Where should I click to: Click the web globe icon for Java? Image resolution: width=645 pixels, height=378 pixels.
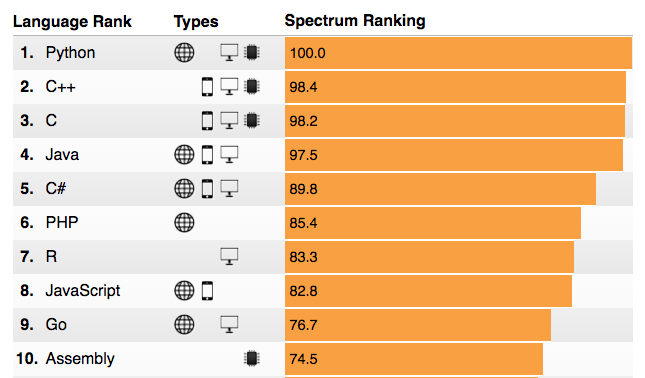pyautogui.click(x=184, y=155)
